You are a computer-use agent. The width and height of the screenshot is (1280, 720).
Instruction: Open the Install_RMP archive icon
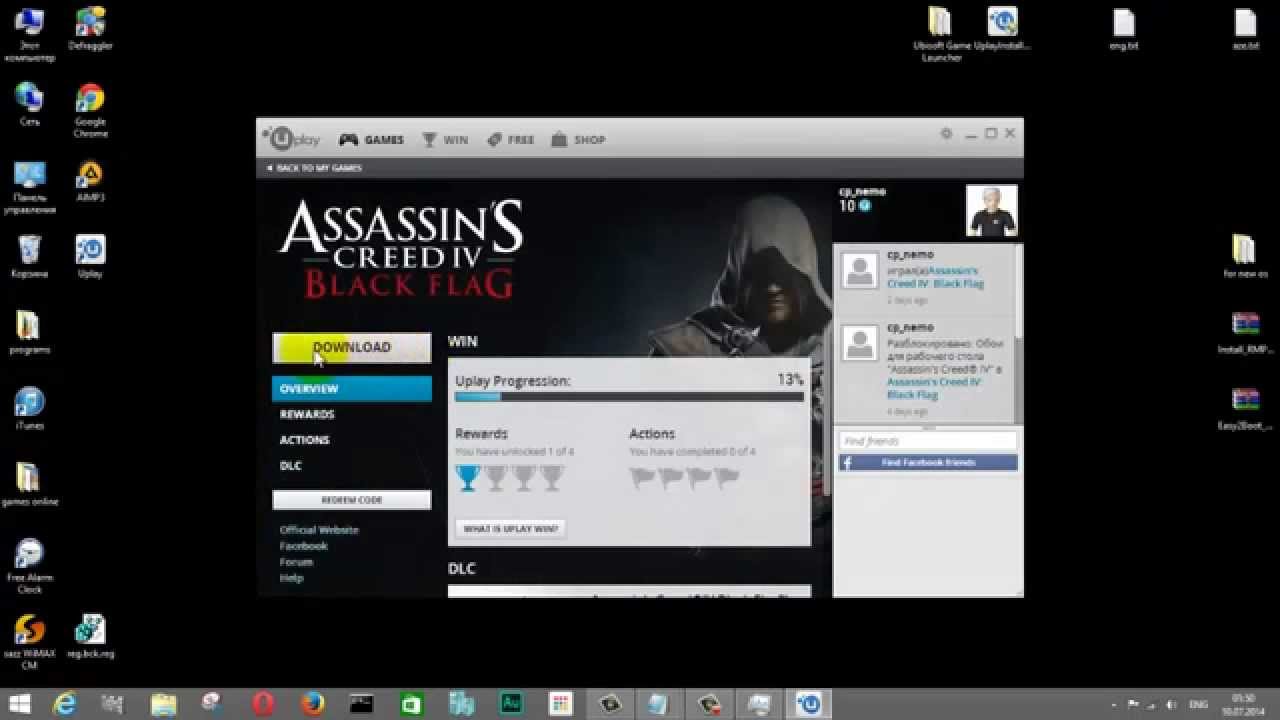point(1245,333)
